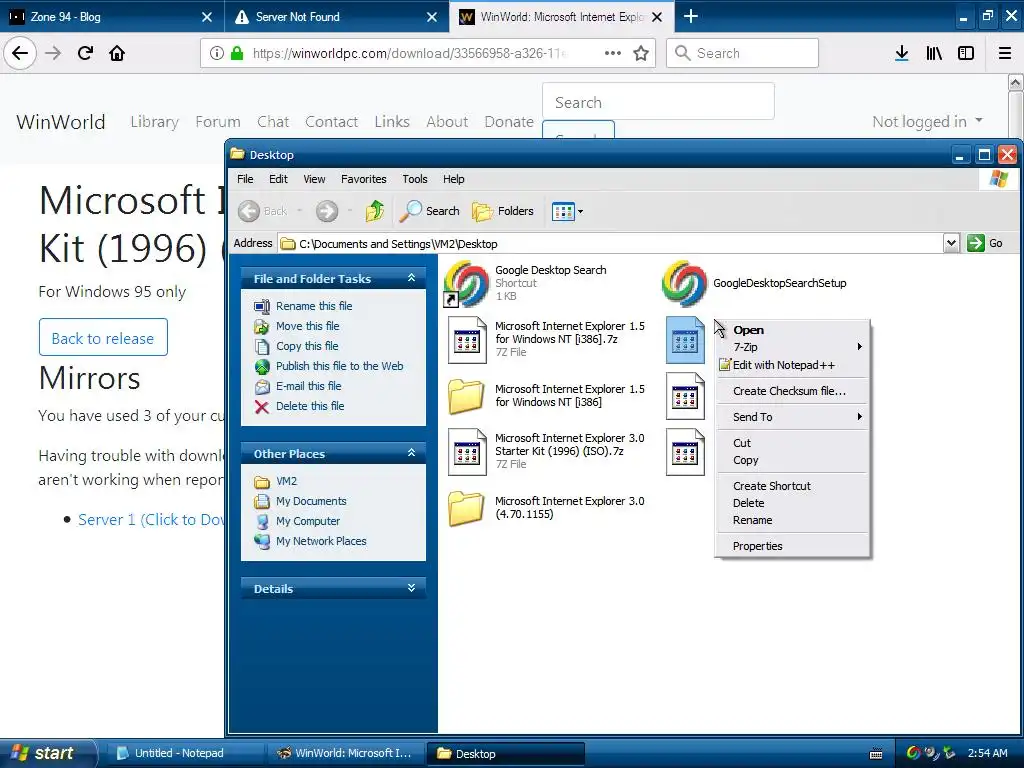Open the Library link in WinWorld nav
This screenshot has height=768, width=1024.
tap(154, 121)
